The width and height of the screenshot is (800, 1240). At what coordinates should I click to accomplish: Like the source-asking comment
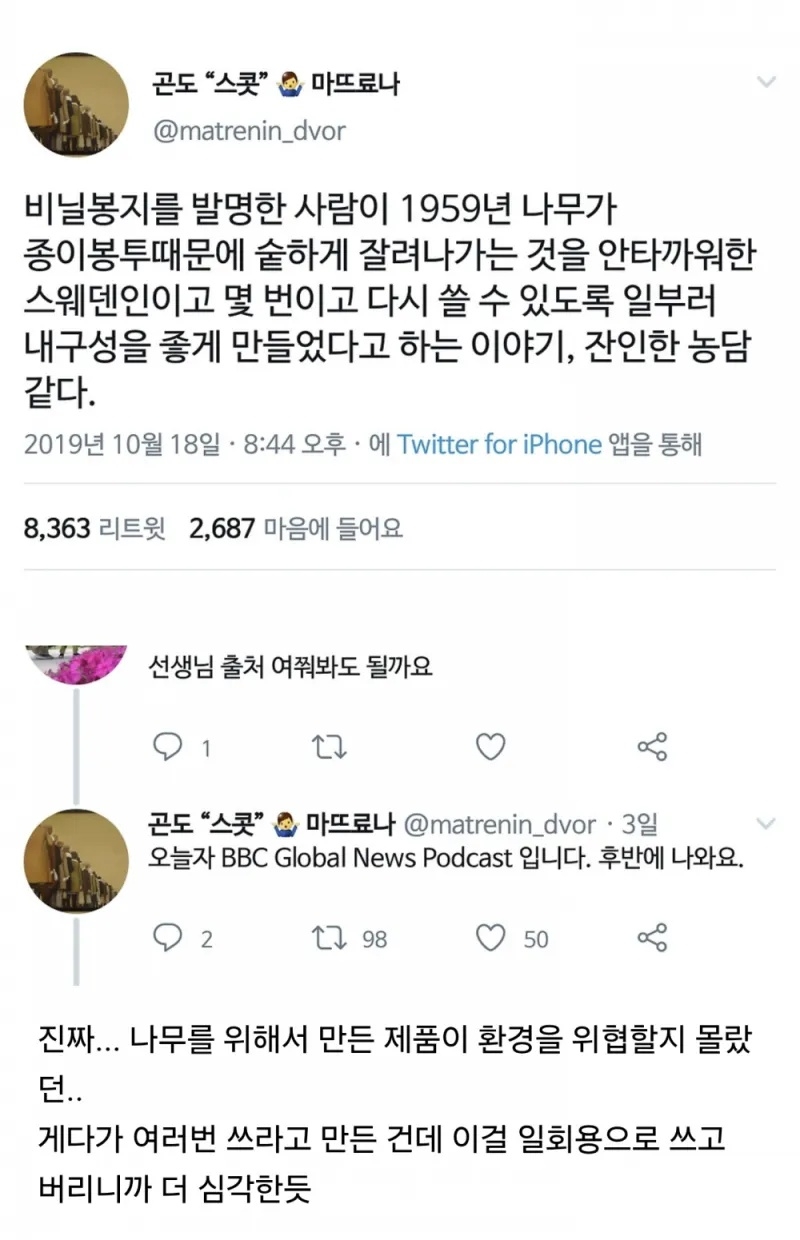point(490,747)
